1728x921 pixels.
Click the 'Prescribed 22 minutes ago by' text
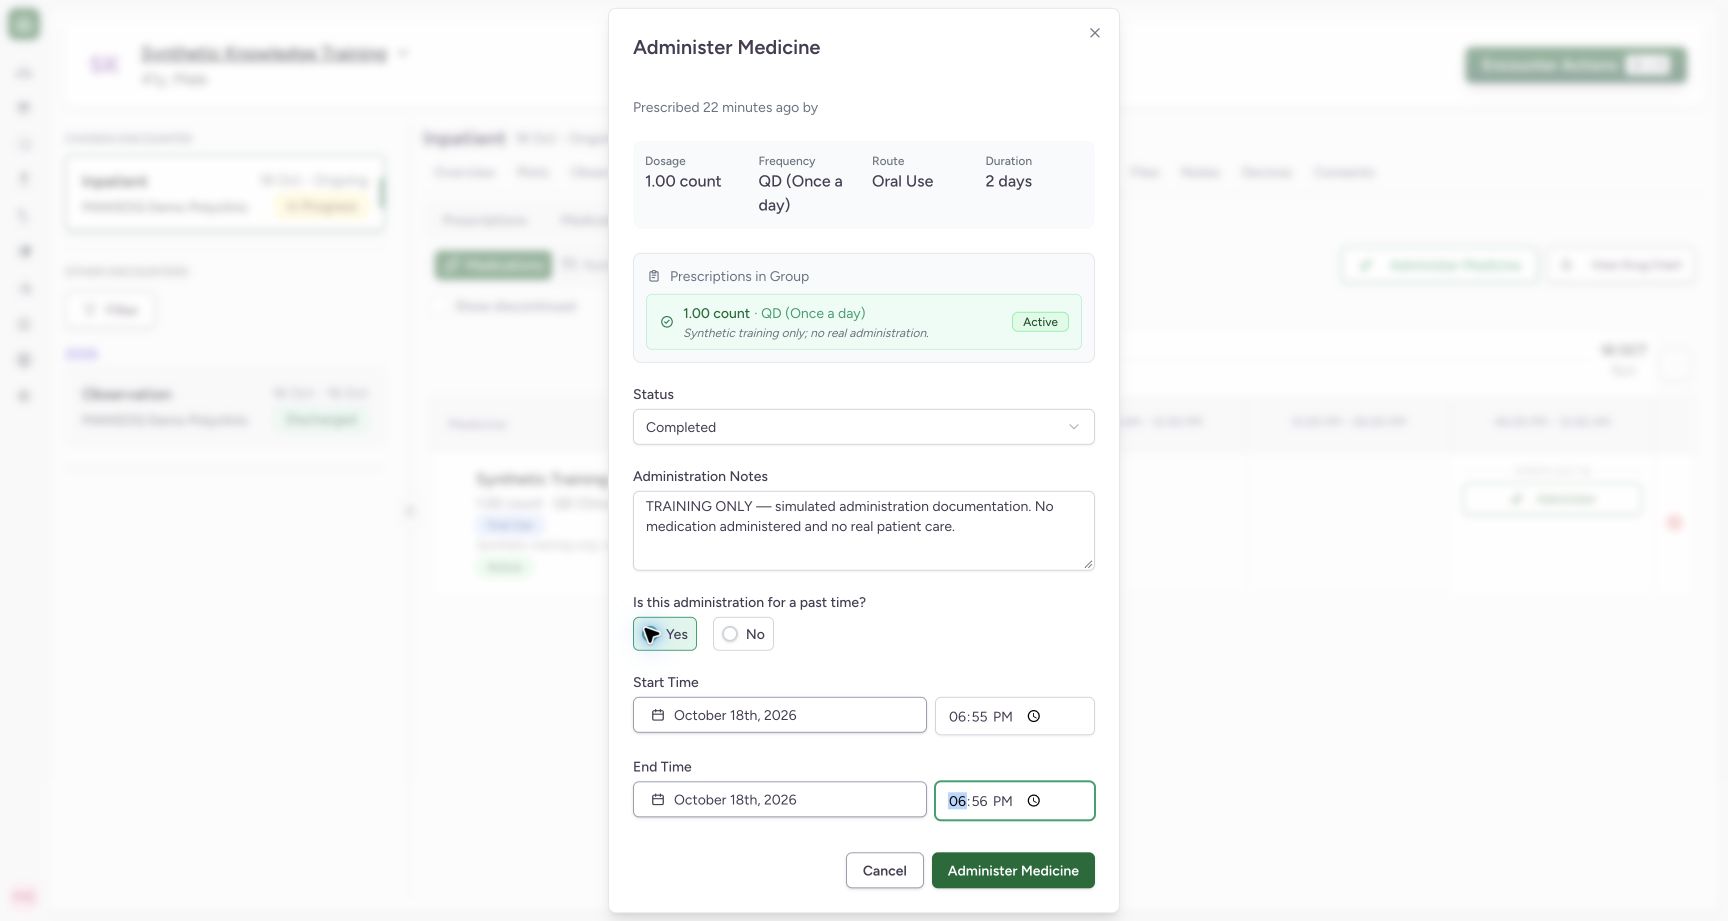(725, 107)
